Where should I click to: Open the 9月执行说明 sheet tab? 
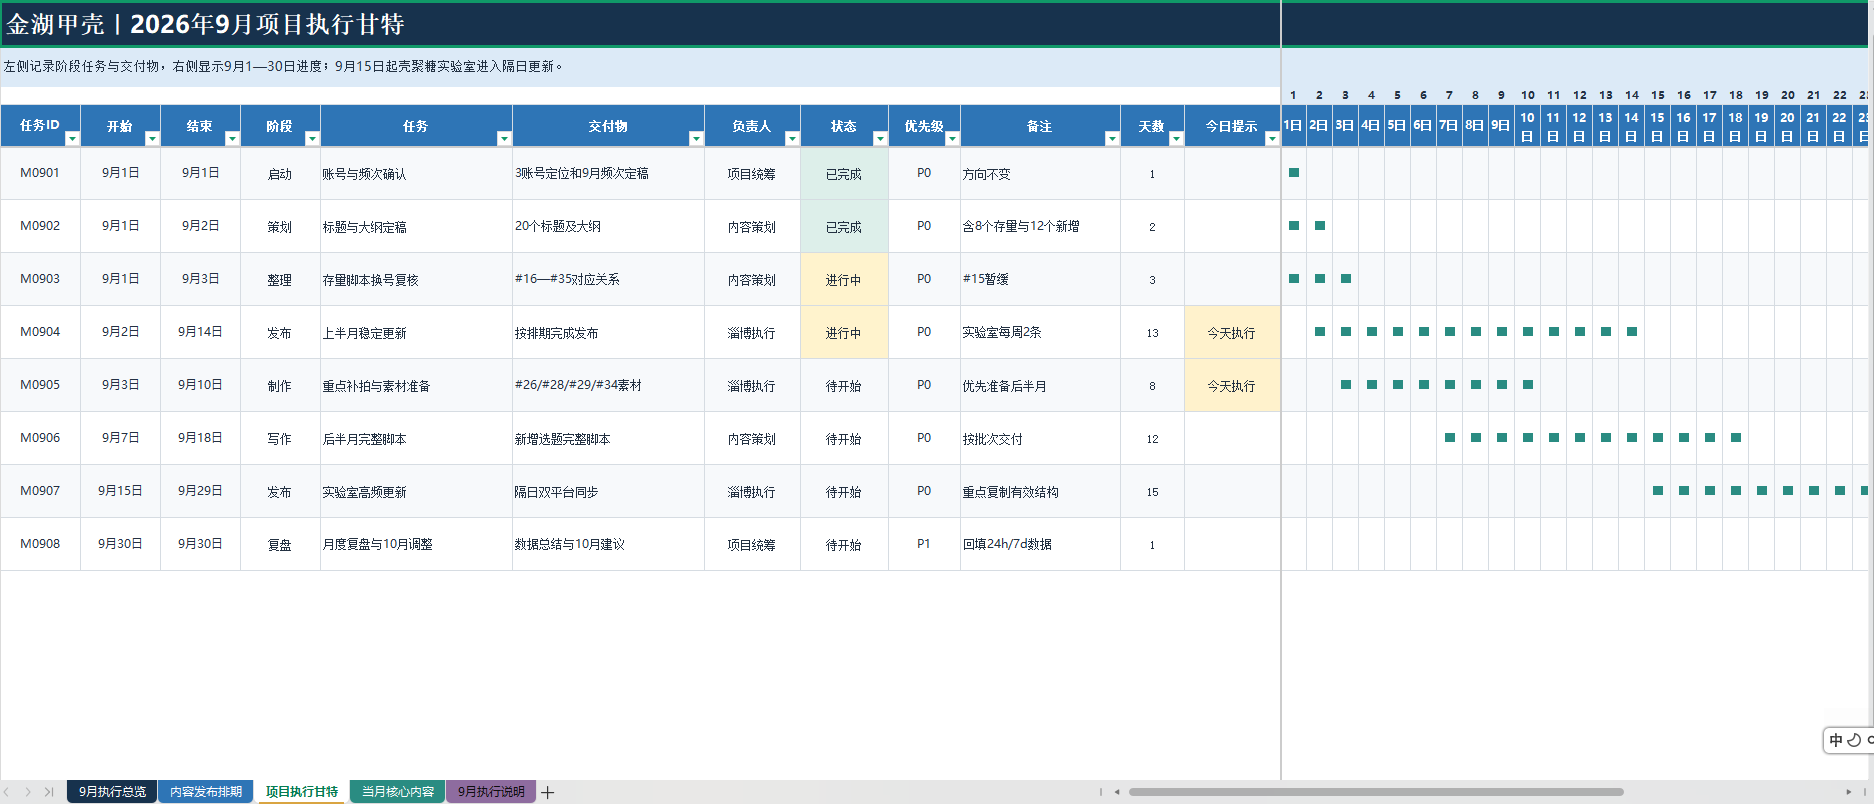tap(491, 791)
